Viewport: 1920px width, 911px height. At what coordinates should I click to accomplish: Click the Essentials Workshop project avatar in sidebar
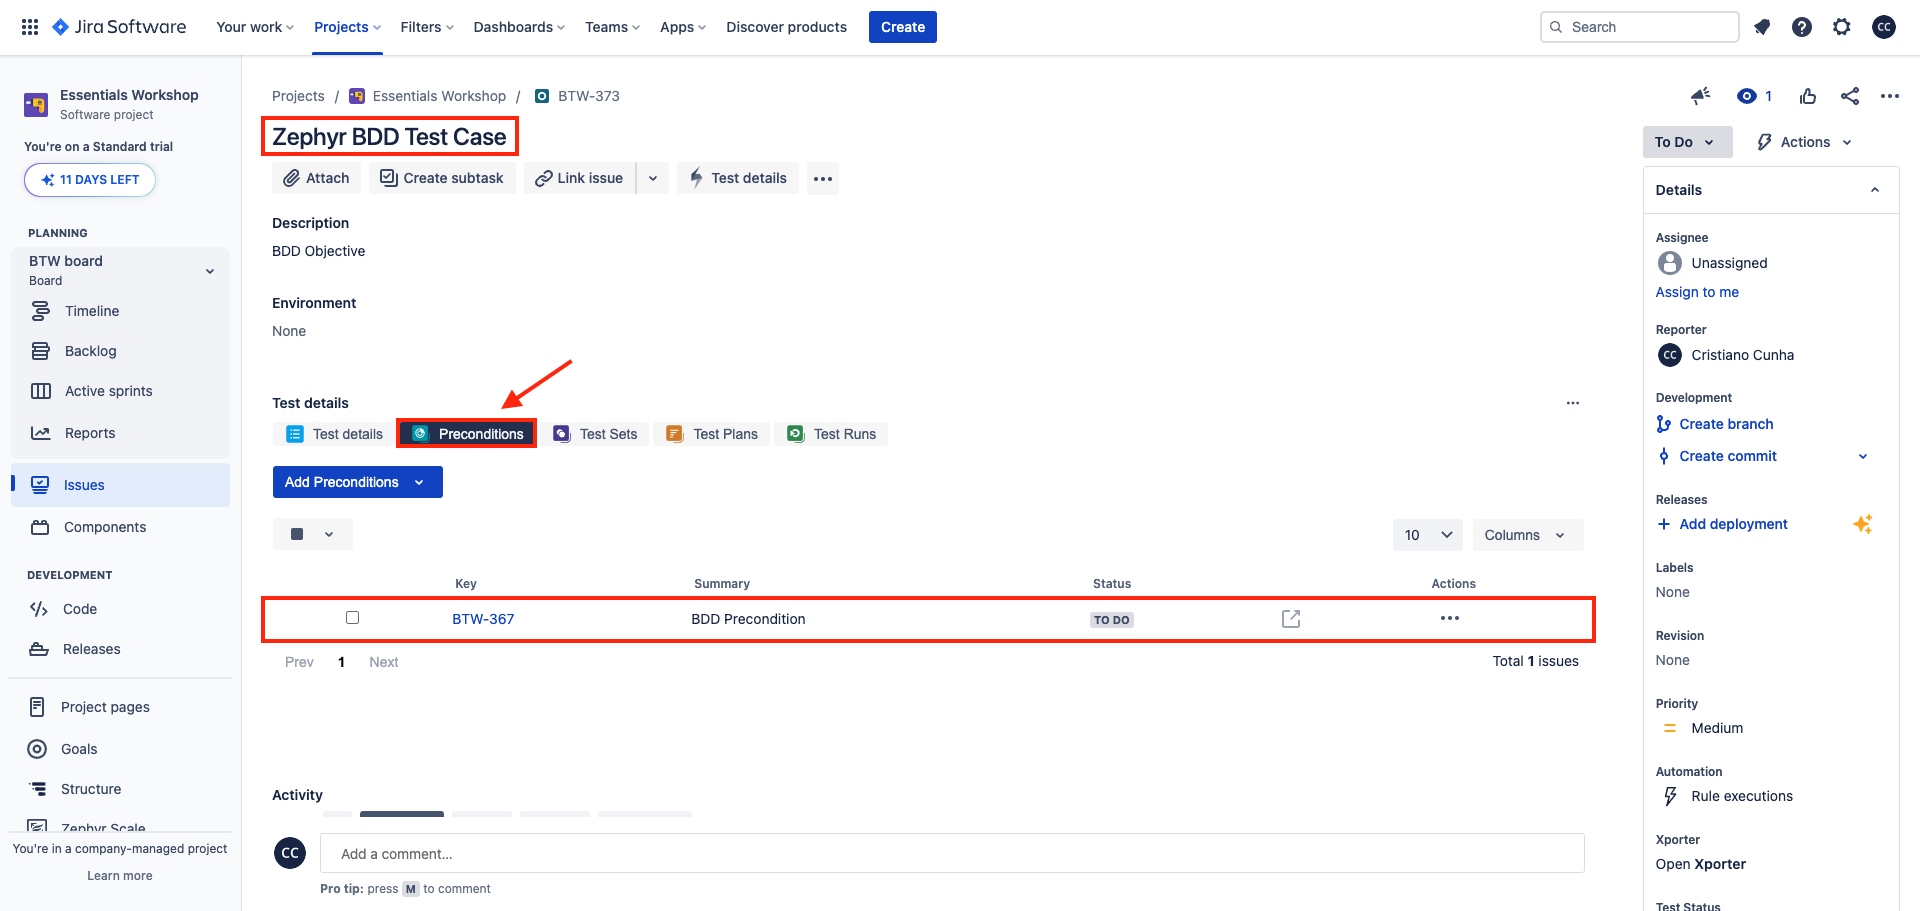36,104
